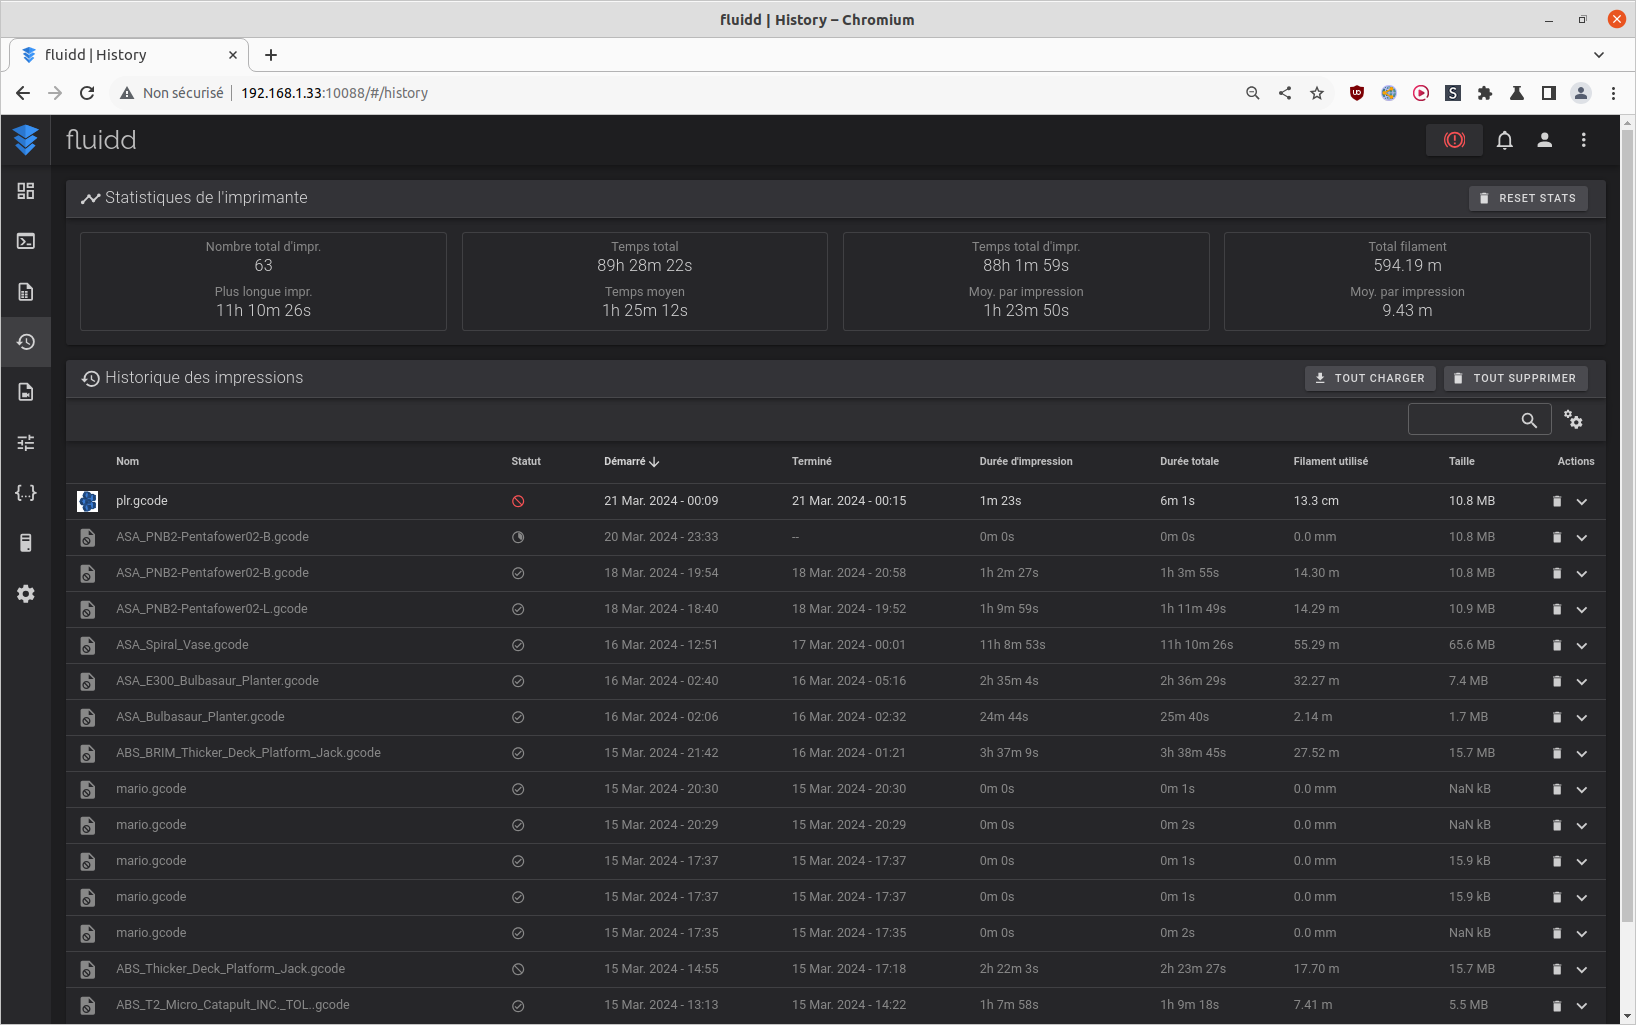1636x1025 pixels.
Task: Go back in browser history
Action: (23, 93)
